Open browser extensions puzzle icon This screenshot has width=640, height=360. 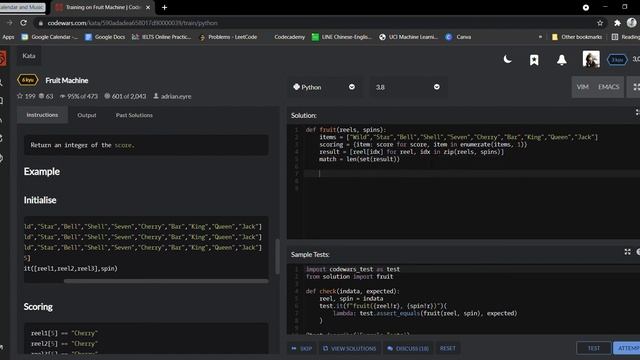[x=617, y=23]
